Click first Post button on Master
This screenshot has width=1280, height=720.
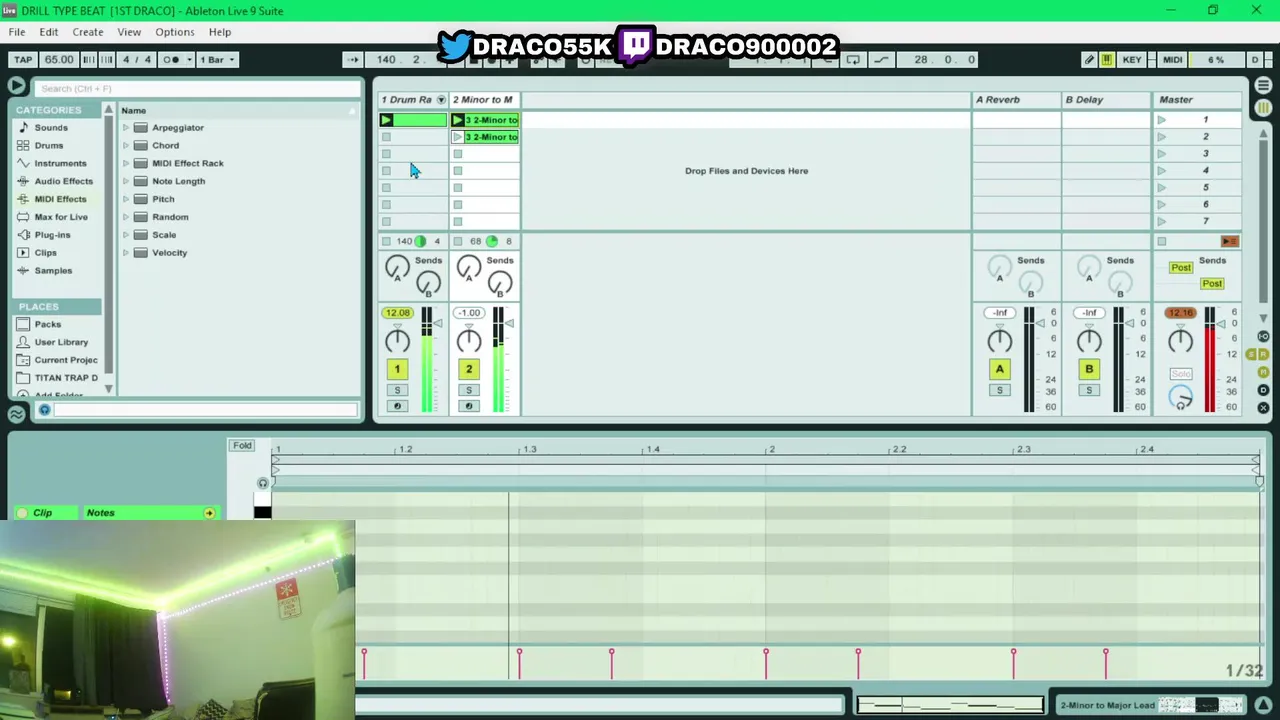pos(1181,268)
